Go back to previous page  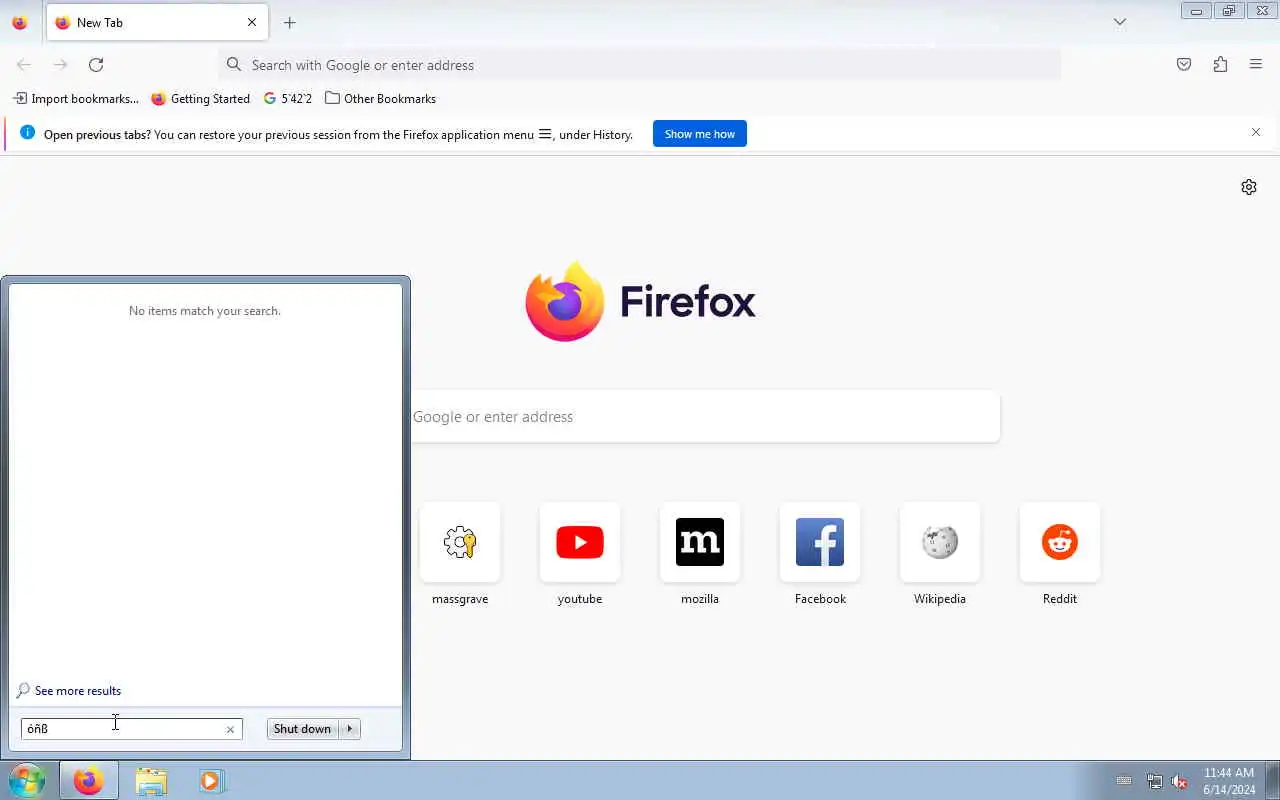(x=24, y=65)
